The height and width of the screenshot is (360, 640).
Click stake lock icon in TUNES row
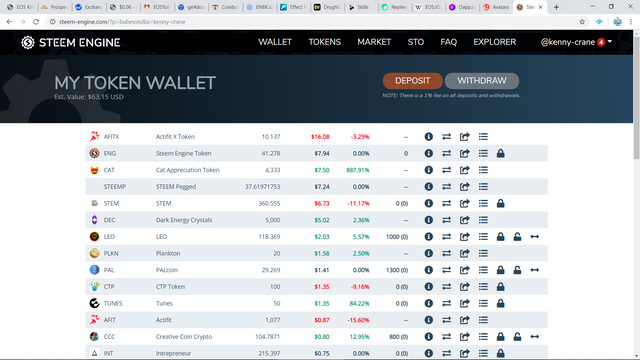(500, 303)
